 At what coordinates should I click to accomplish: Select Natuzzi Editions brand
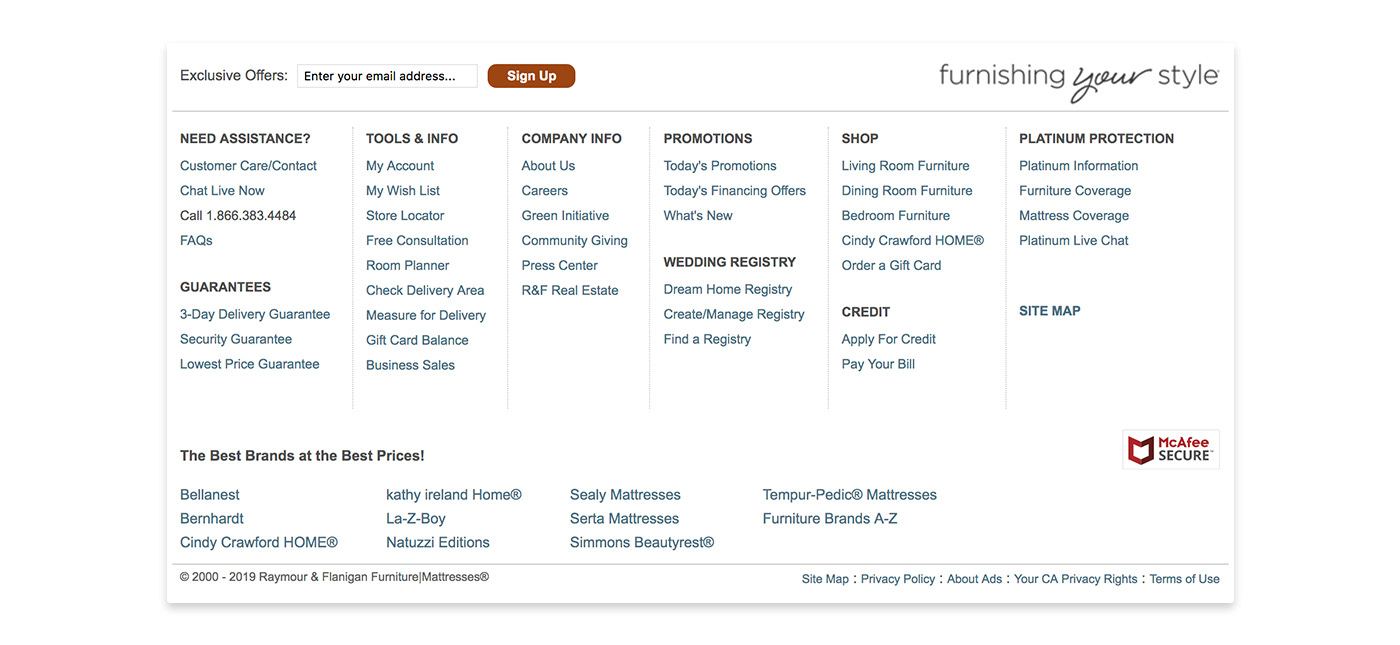tap(438, 543)
